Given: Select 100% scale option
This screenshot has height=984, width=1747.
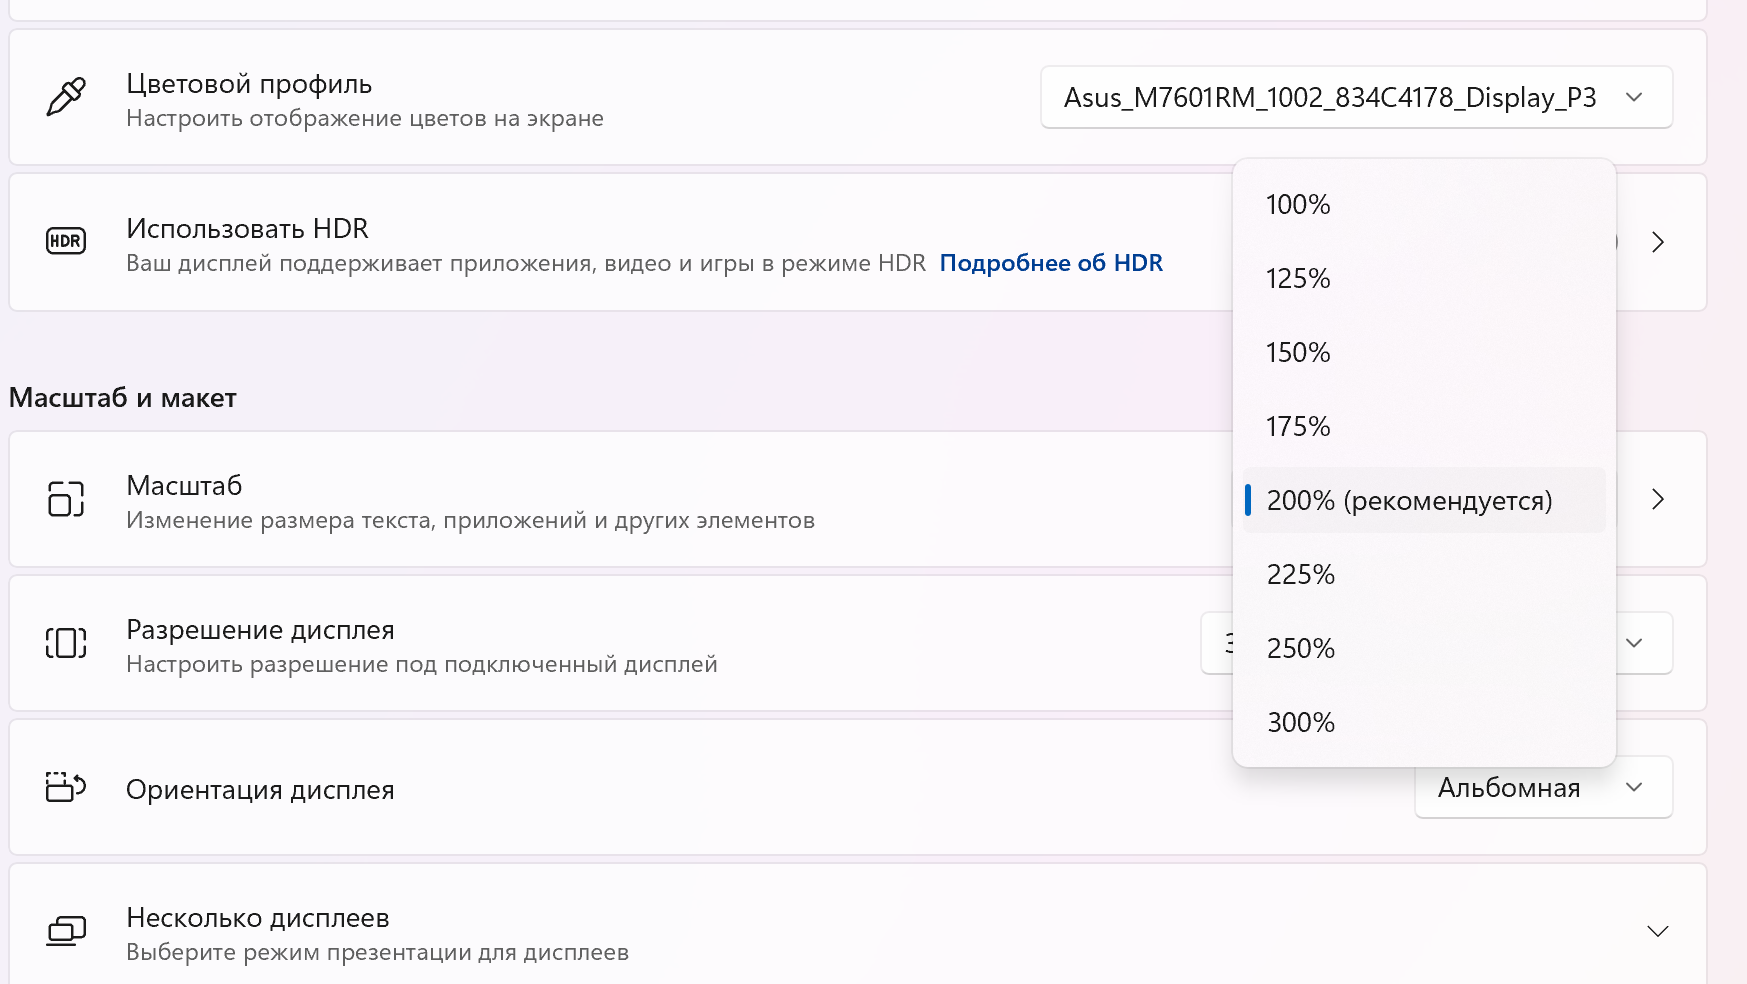Looking at the screenshot, I should 1298,204.
